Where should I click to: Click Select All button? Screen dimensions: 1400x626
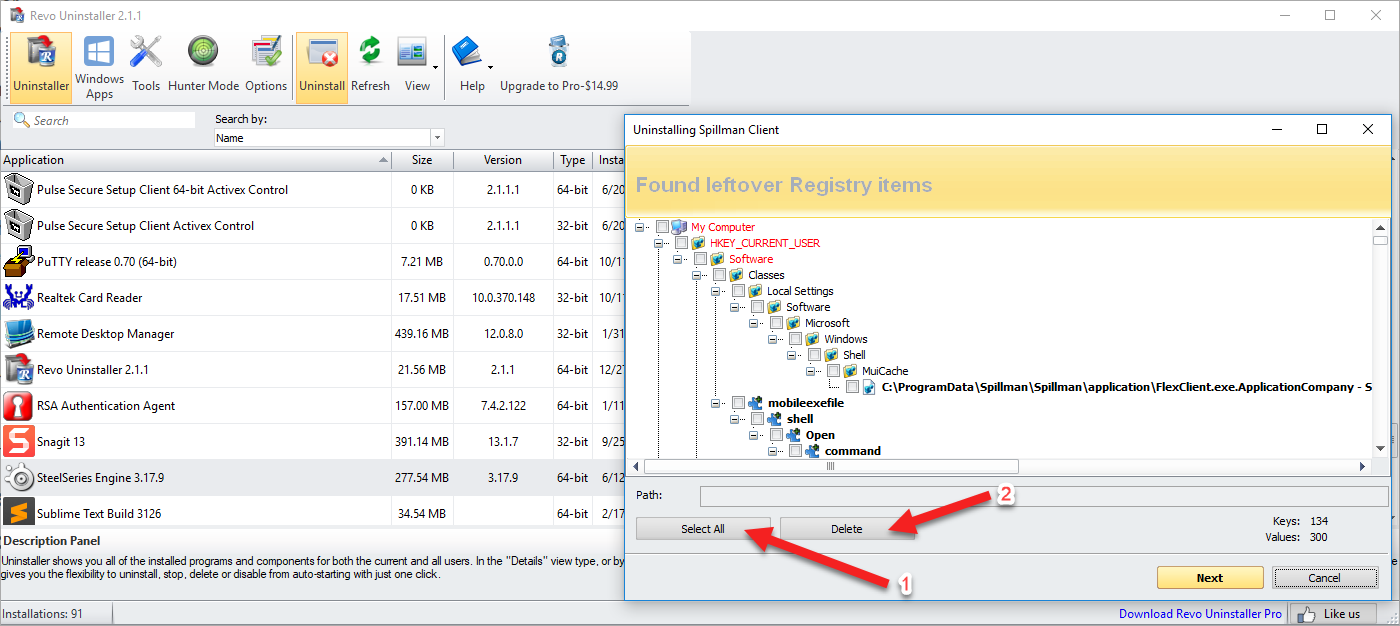703,529
